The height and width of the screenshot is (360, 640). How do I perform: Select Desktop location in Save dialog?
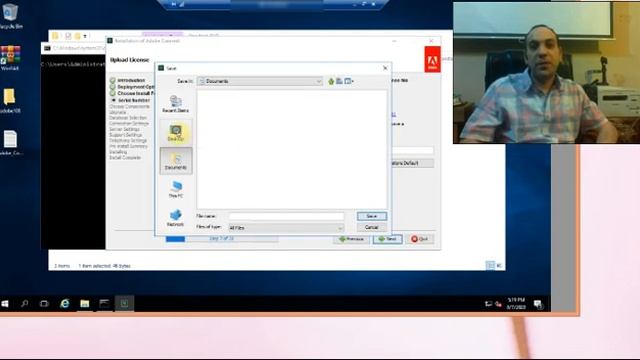tap(176, 133)
